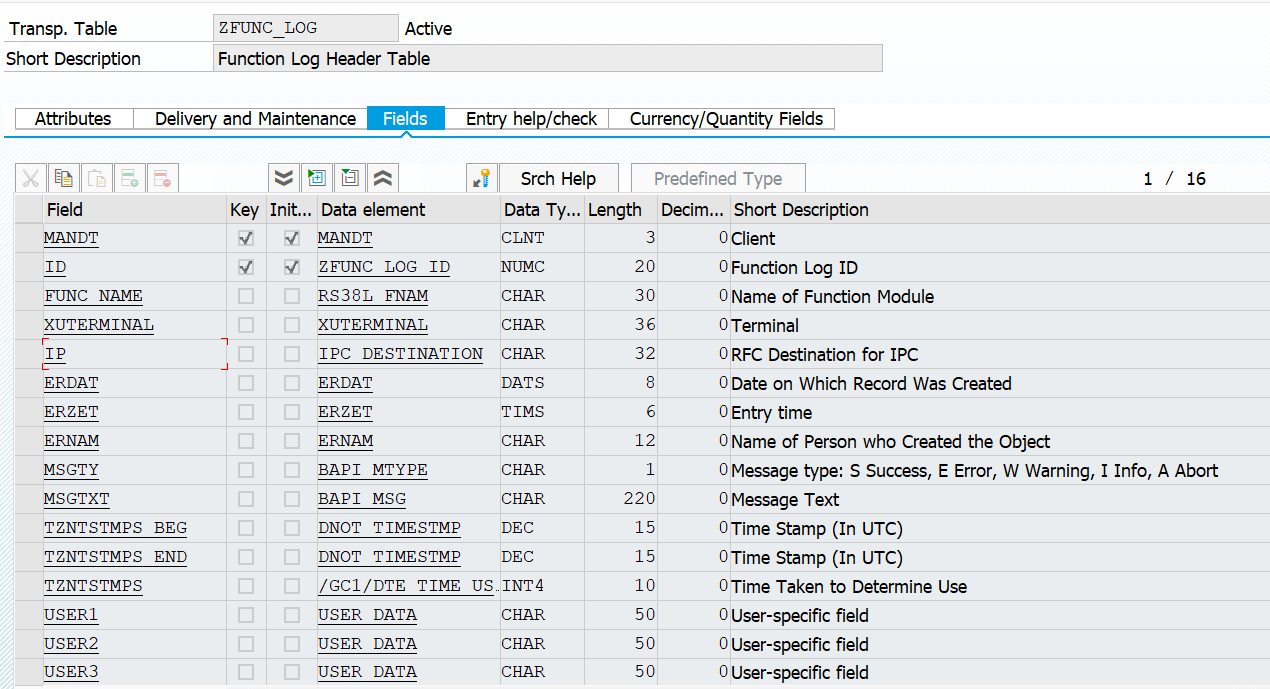Screen dimensions: 1270x689
Task: Click the Srch Help button
Action: 558,179
